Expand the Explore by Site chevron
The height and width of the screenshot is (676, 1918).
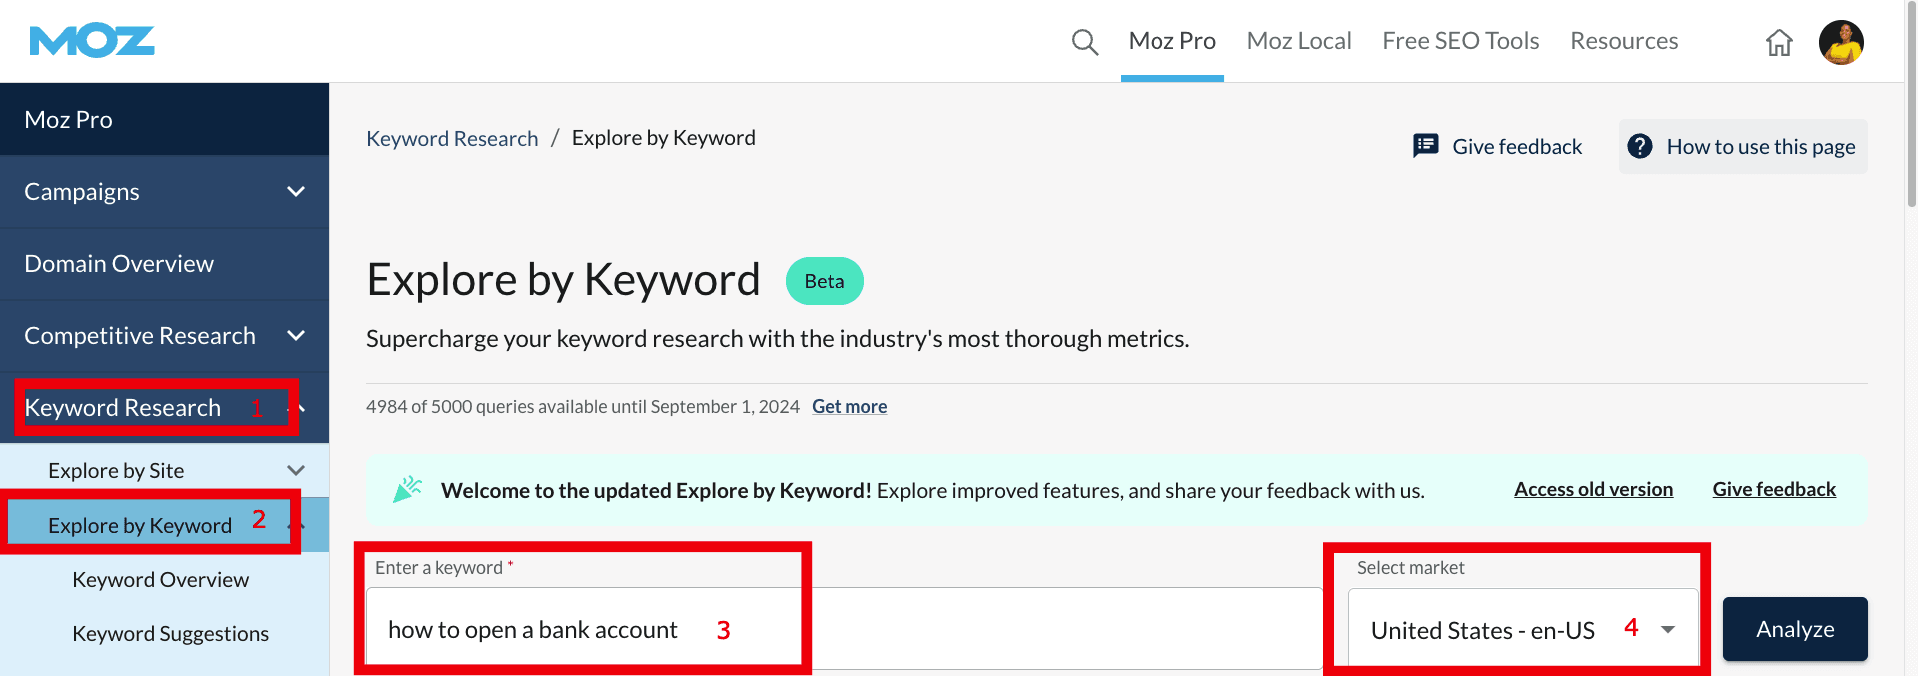tap(296, 470)
